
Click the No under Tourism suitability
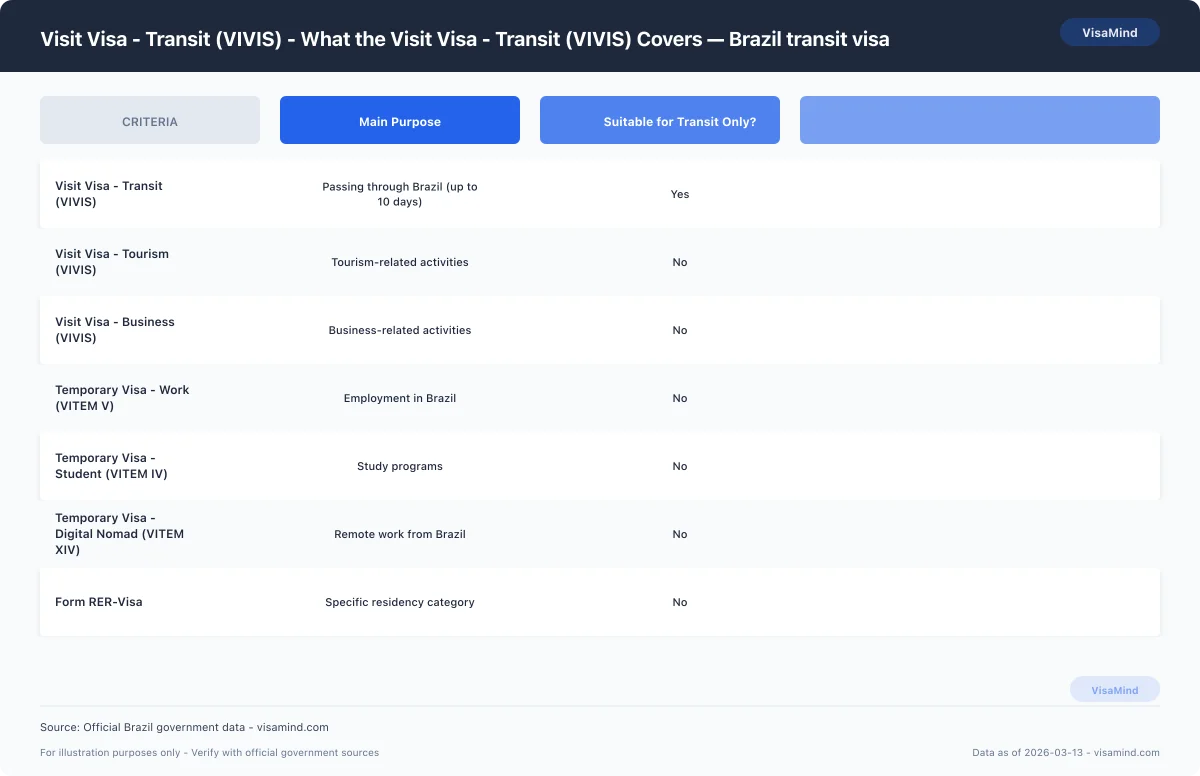tap(680, 262)
